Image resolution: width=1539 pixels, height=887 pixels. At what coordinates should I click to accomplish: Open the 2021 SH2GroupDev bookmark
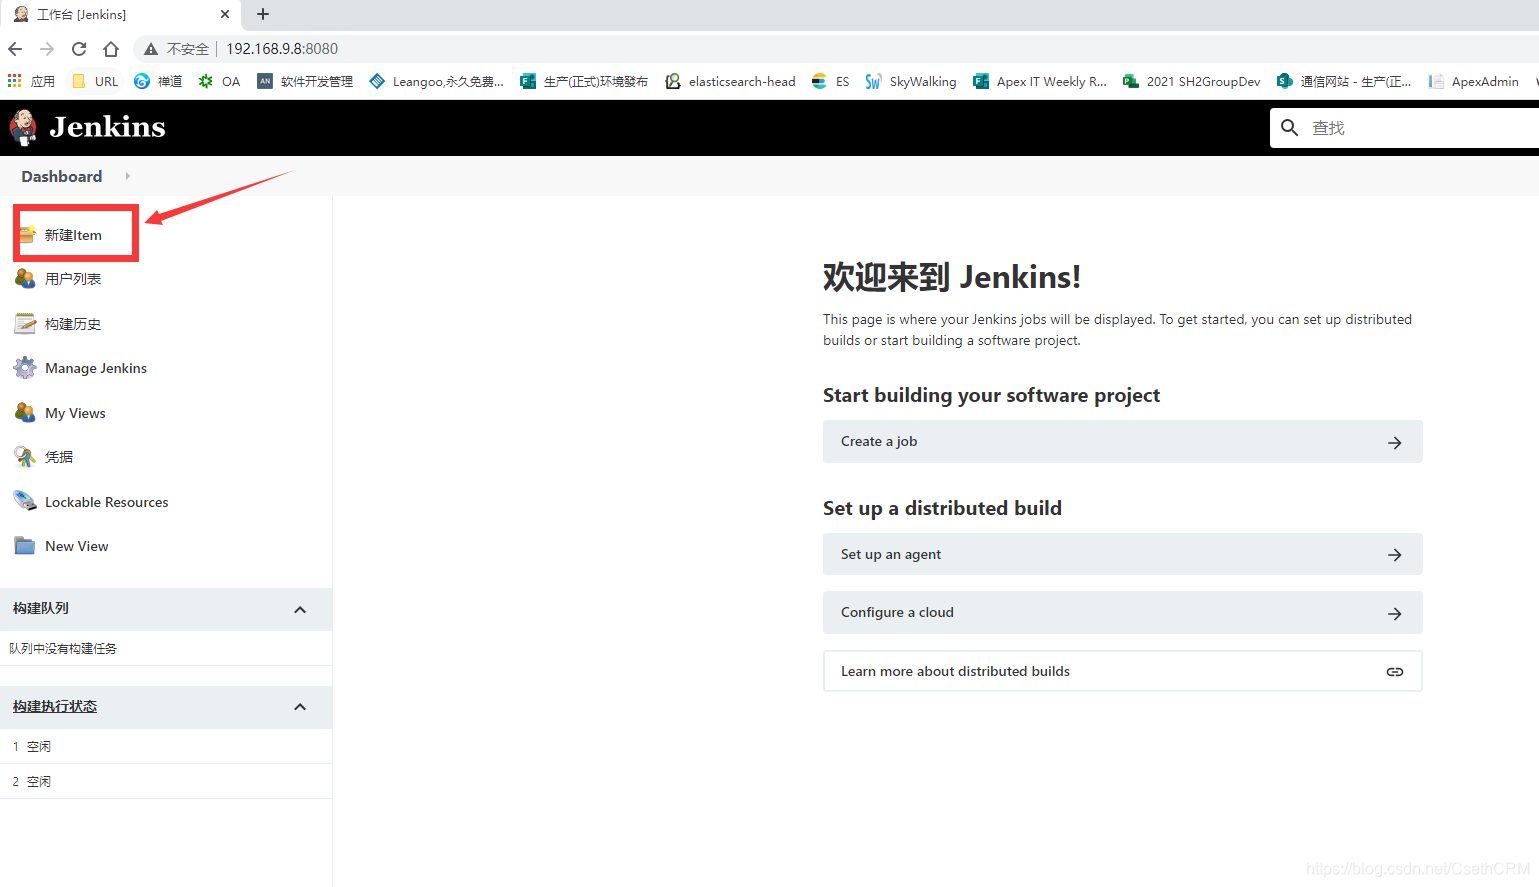[x=1191, y=81]
